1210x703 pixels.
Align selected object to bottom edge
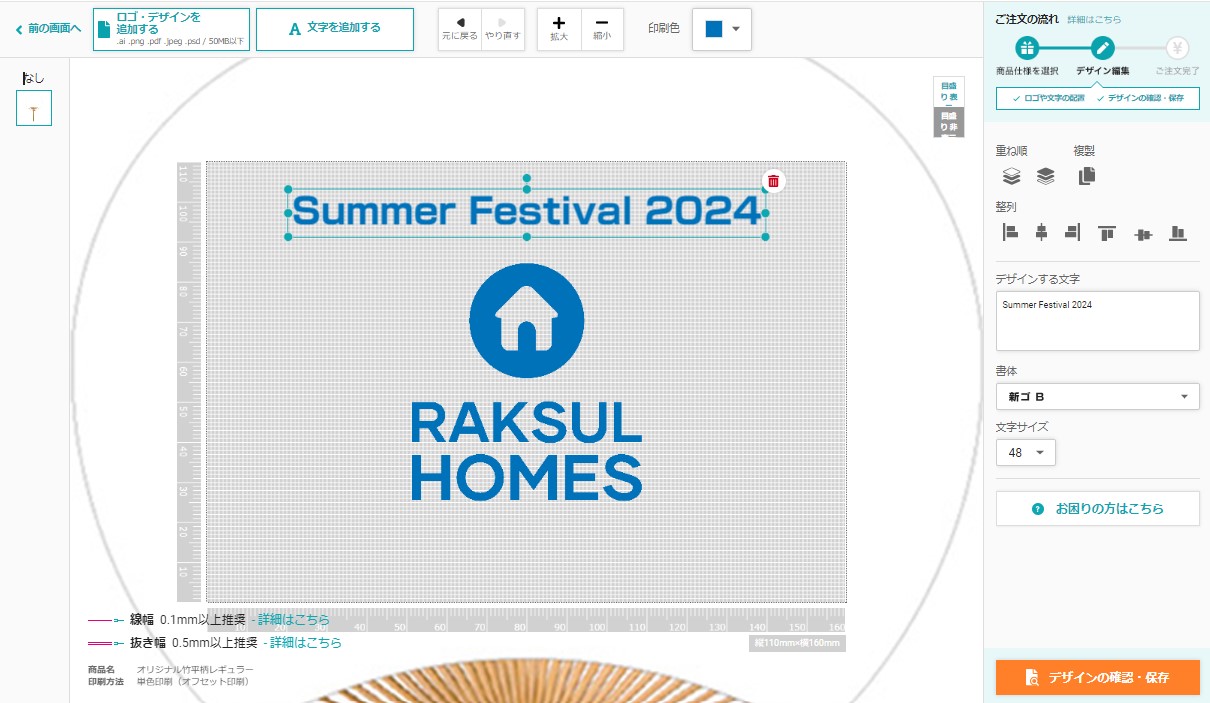[x=1178, y=233]
